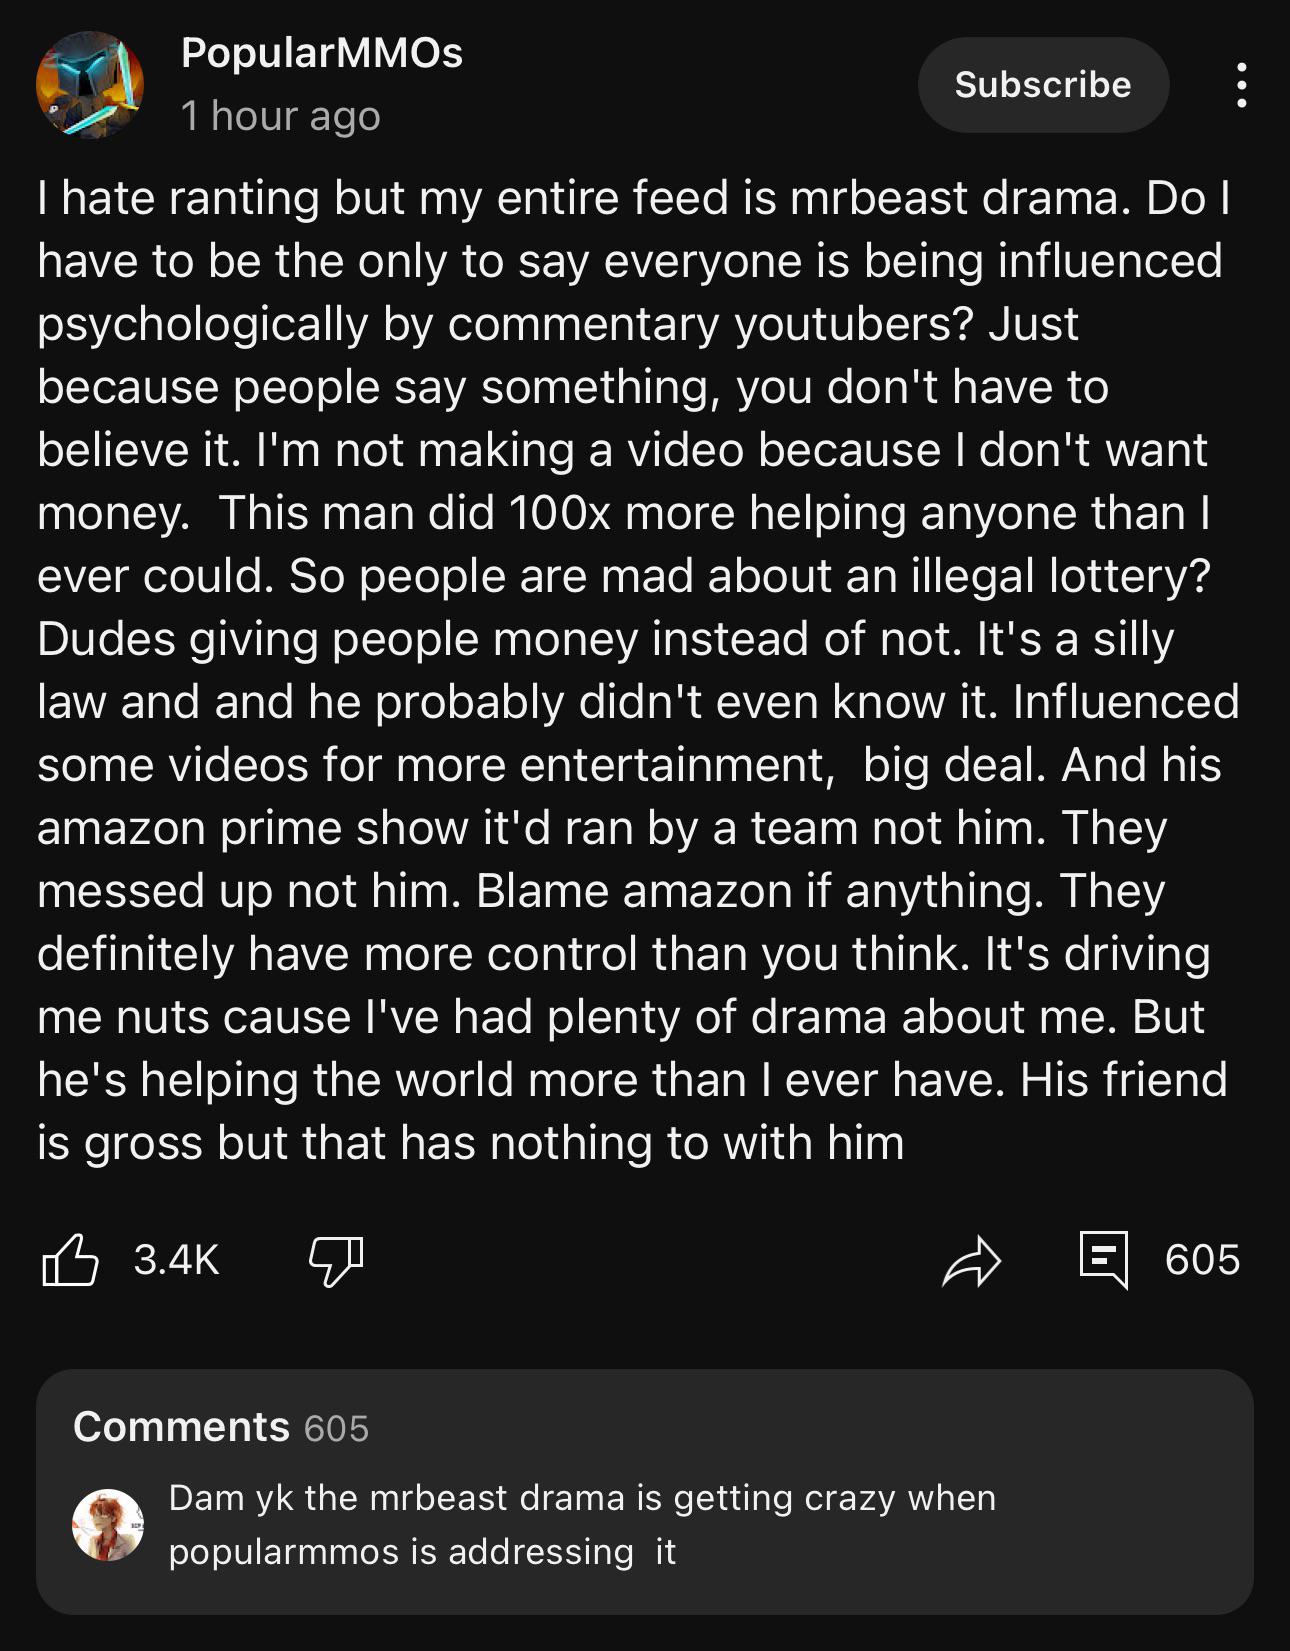Visit the PopularMMOs channel name link
The image size is (1290, 1651).
click(x=322, y=53)
